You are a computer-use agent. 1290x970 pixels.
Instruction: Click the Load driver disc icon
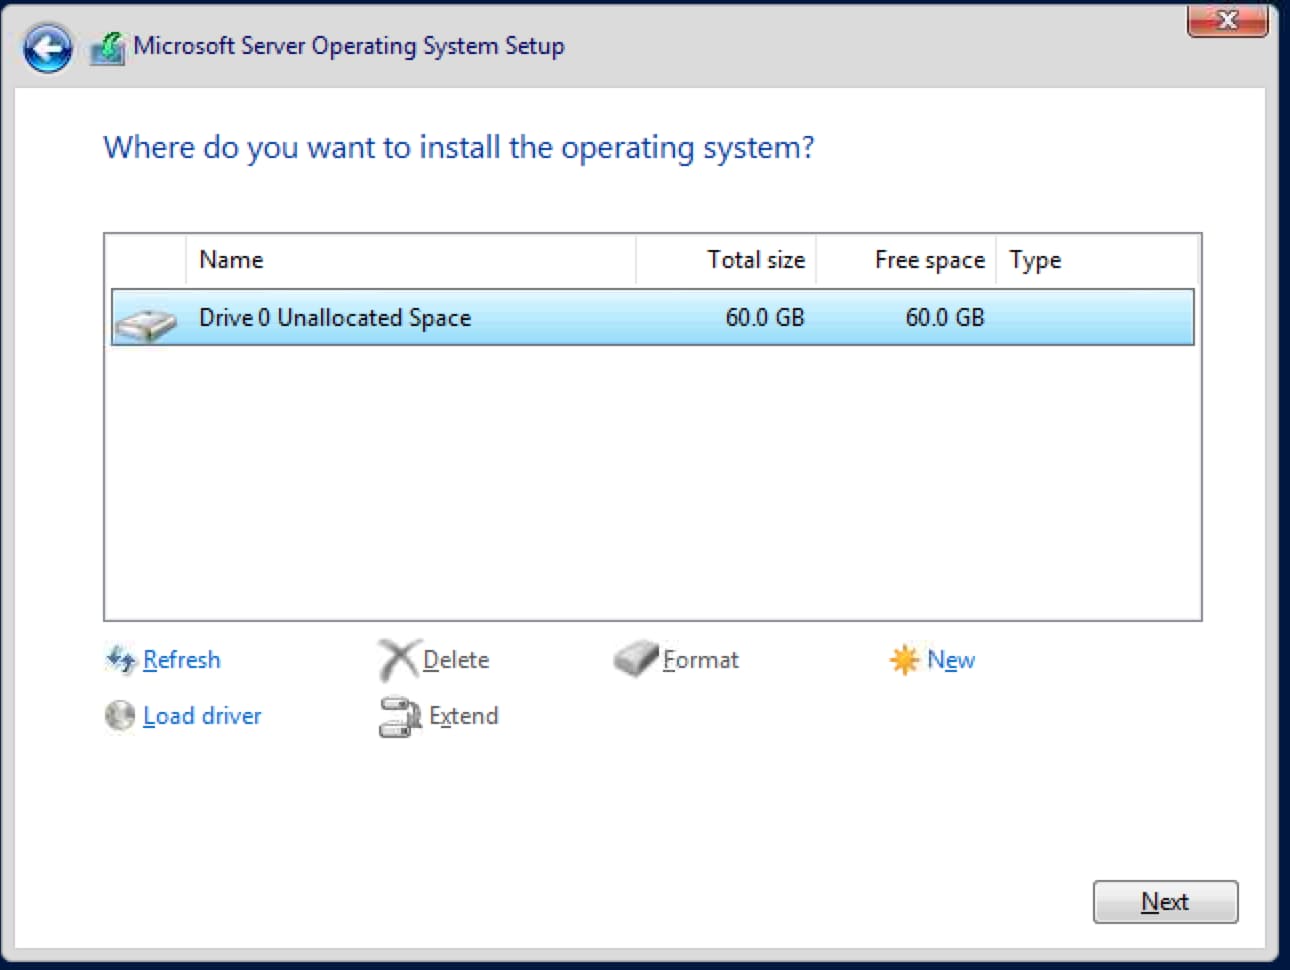(120, 716)
